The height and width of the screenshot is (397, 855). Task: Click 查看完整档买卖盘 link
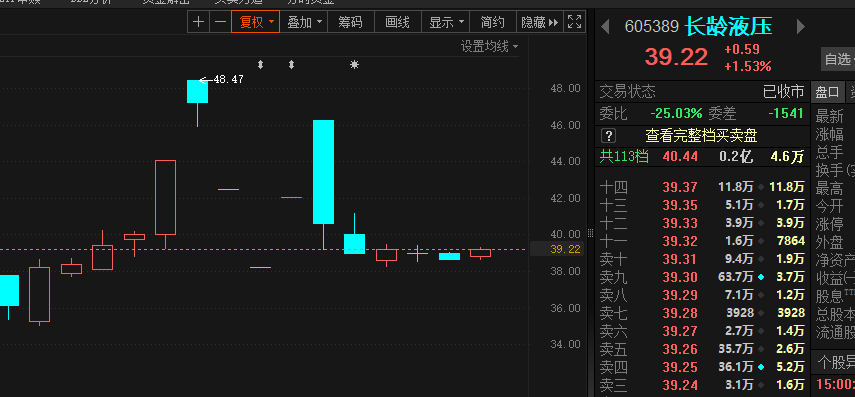click(701, 135)
